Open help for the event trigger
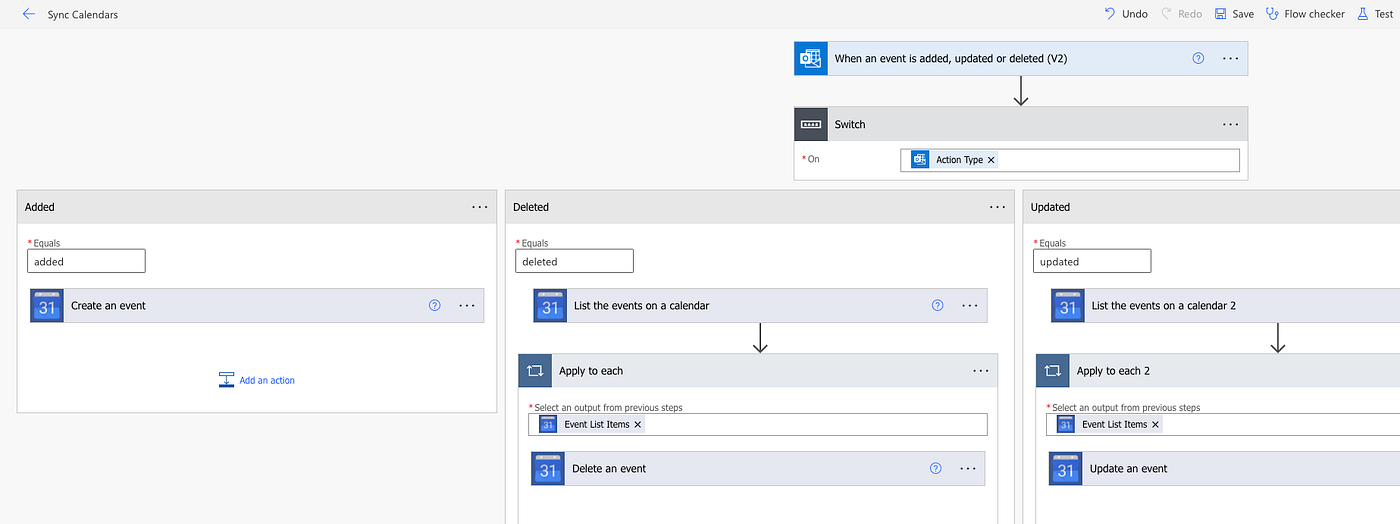1400x524 pixels. click(x=1198, y=59)
